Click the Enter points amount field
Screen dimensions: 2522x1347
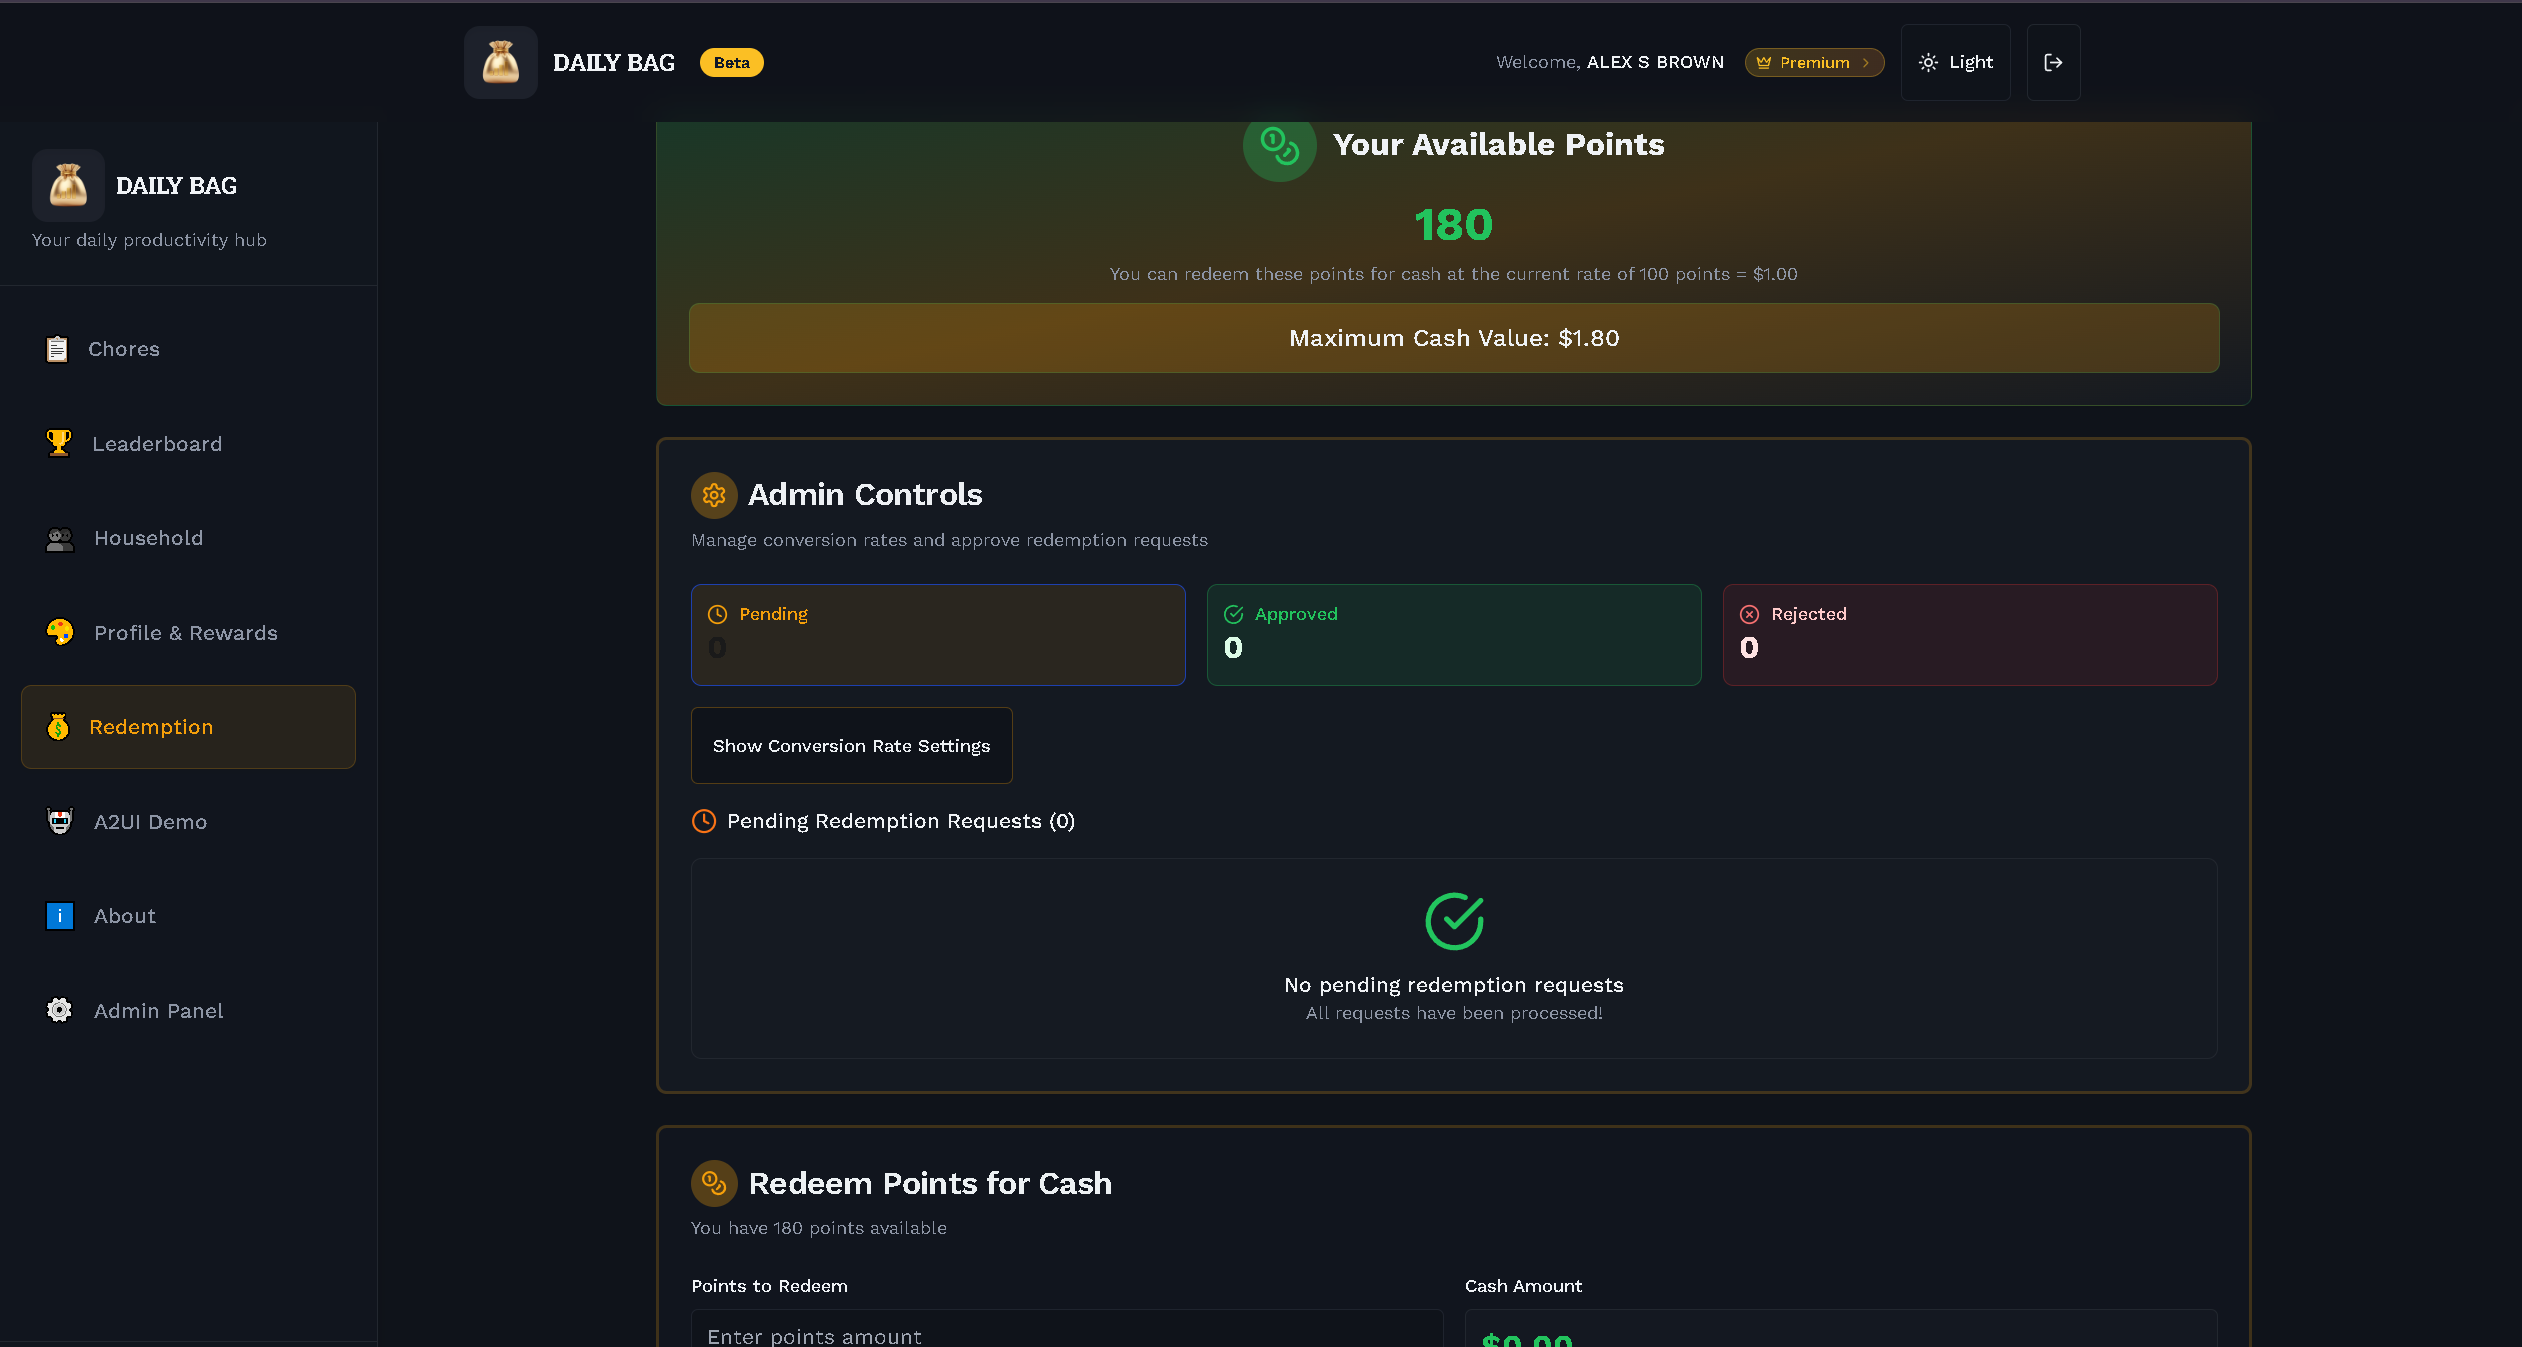click(1066, 1334)
